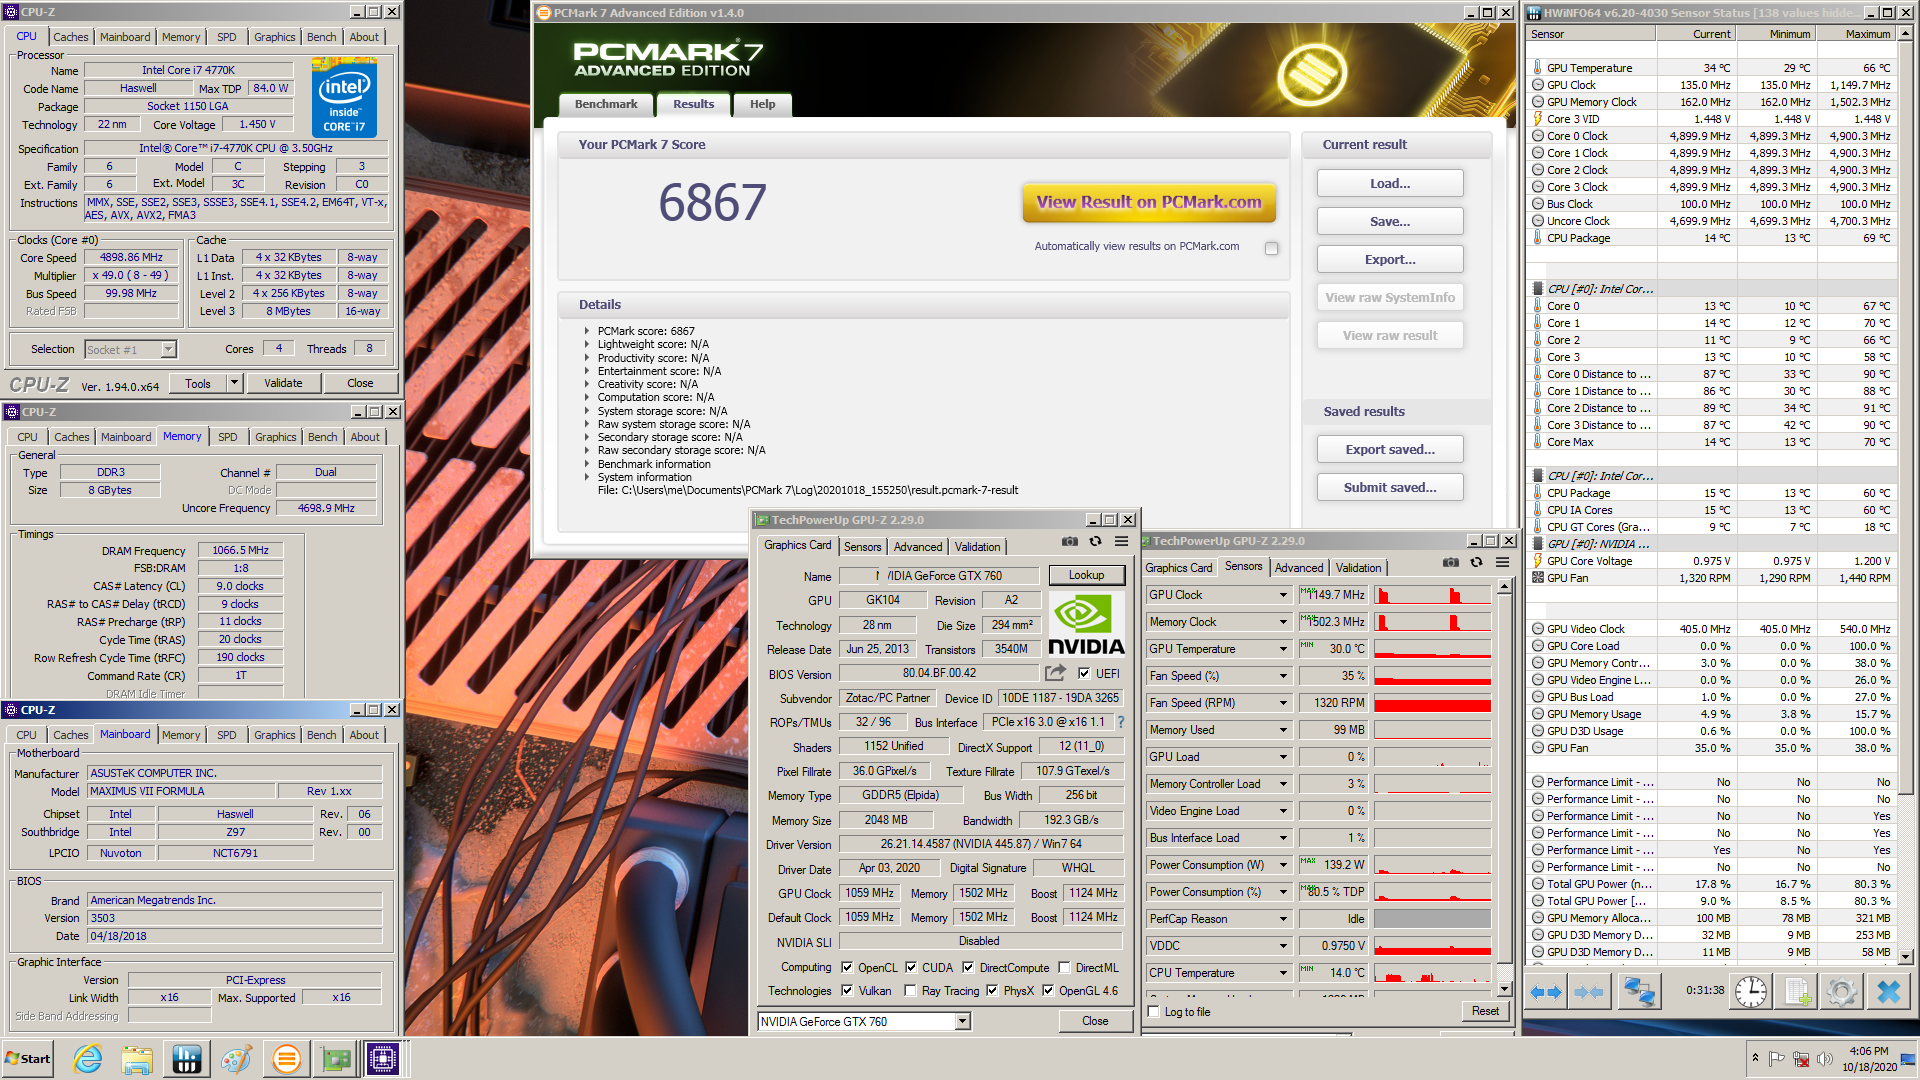
Task: Reset HWiNFO elapsed time clock icon
Action: point(1750,992)
